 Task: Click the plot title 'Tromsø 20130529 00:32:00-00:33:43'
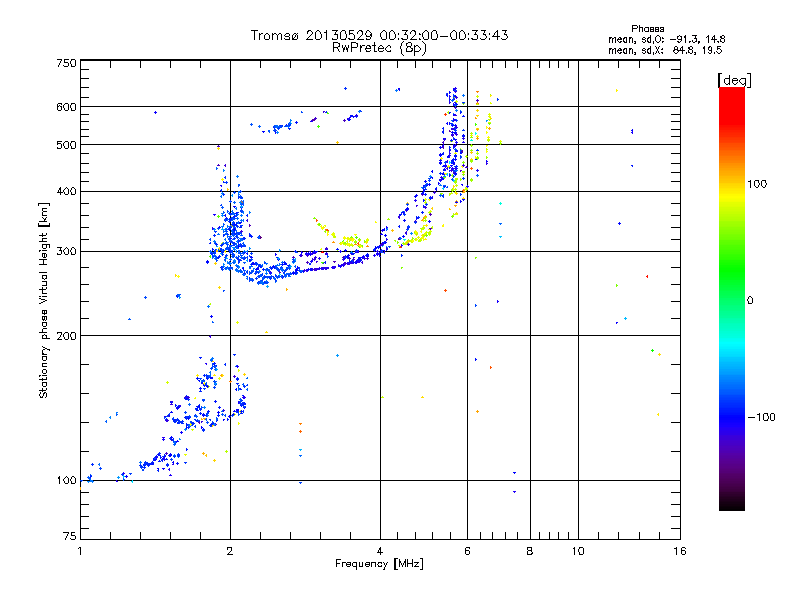(379, 35)
